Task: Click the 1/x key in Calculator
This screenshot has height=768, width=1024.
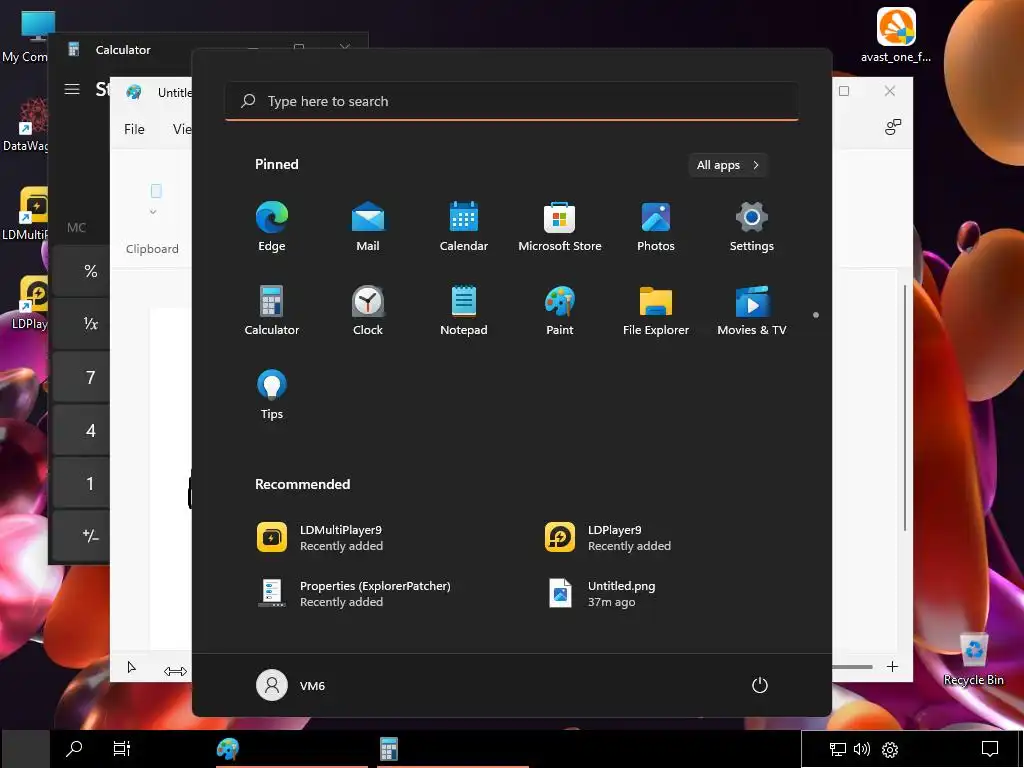Action: click(81, 324)
